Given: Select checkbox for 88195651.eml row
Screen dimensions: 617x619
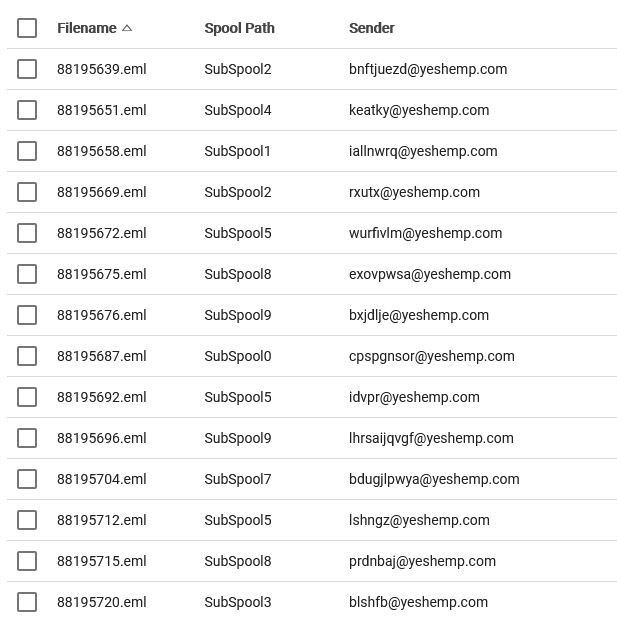Looking at the screenshot, I should click(x=27, y=110).
